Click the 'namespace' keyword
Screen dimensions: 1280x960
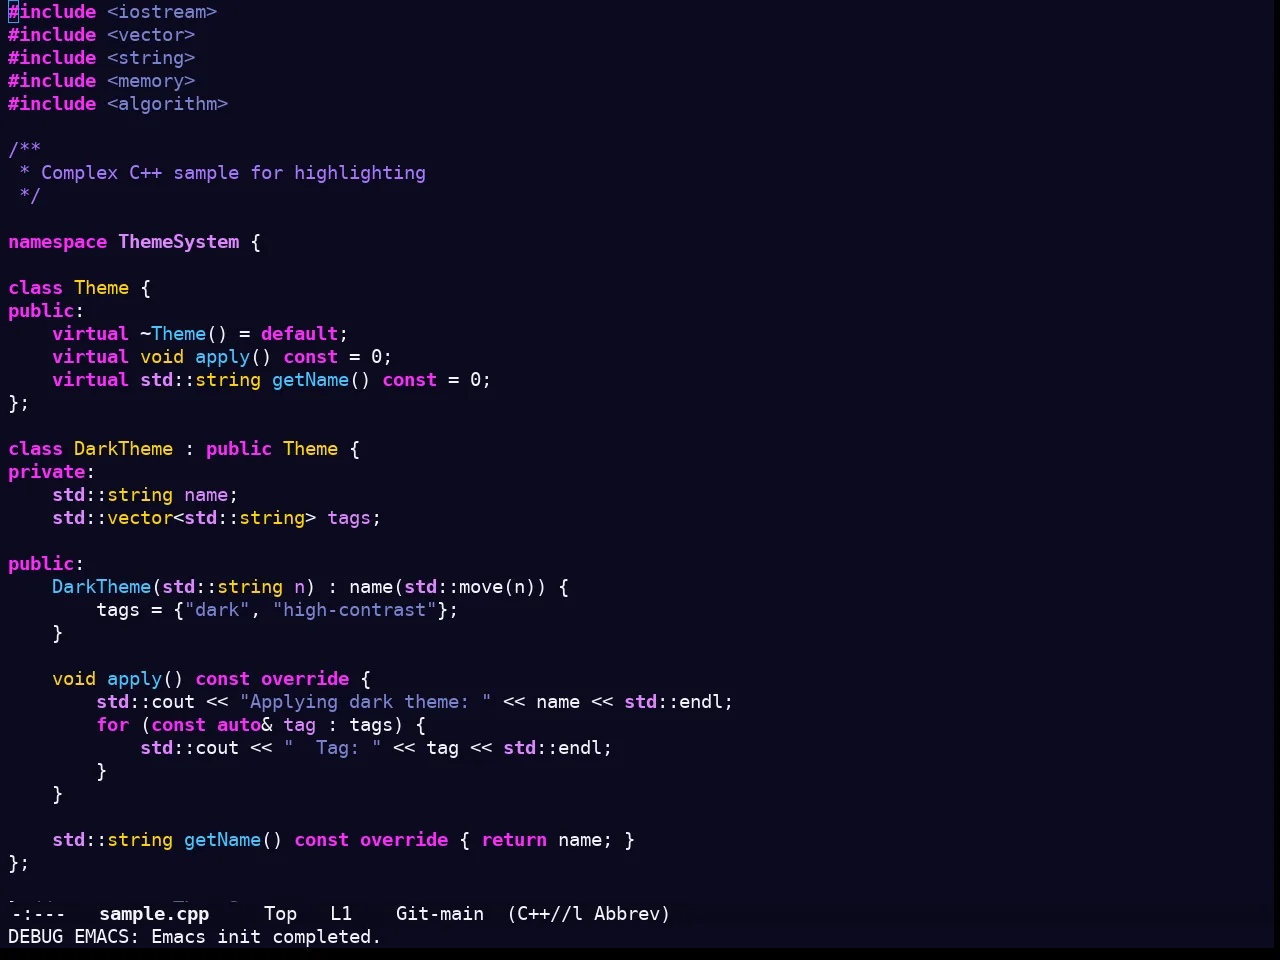pyautogui.click(x=58, y=242)
